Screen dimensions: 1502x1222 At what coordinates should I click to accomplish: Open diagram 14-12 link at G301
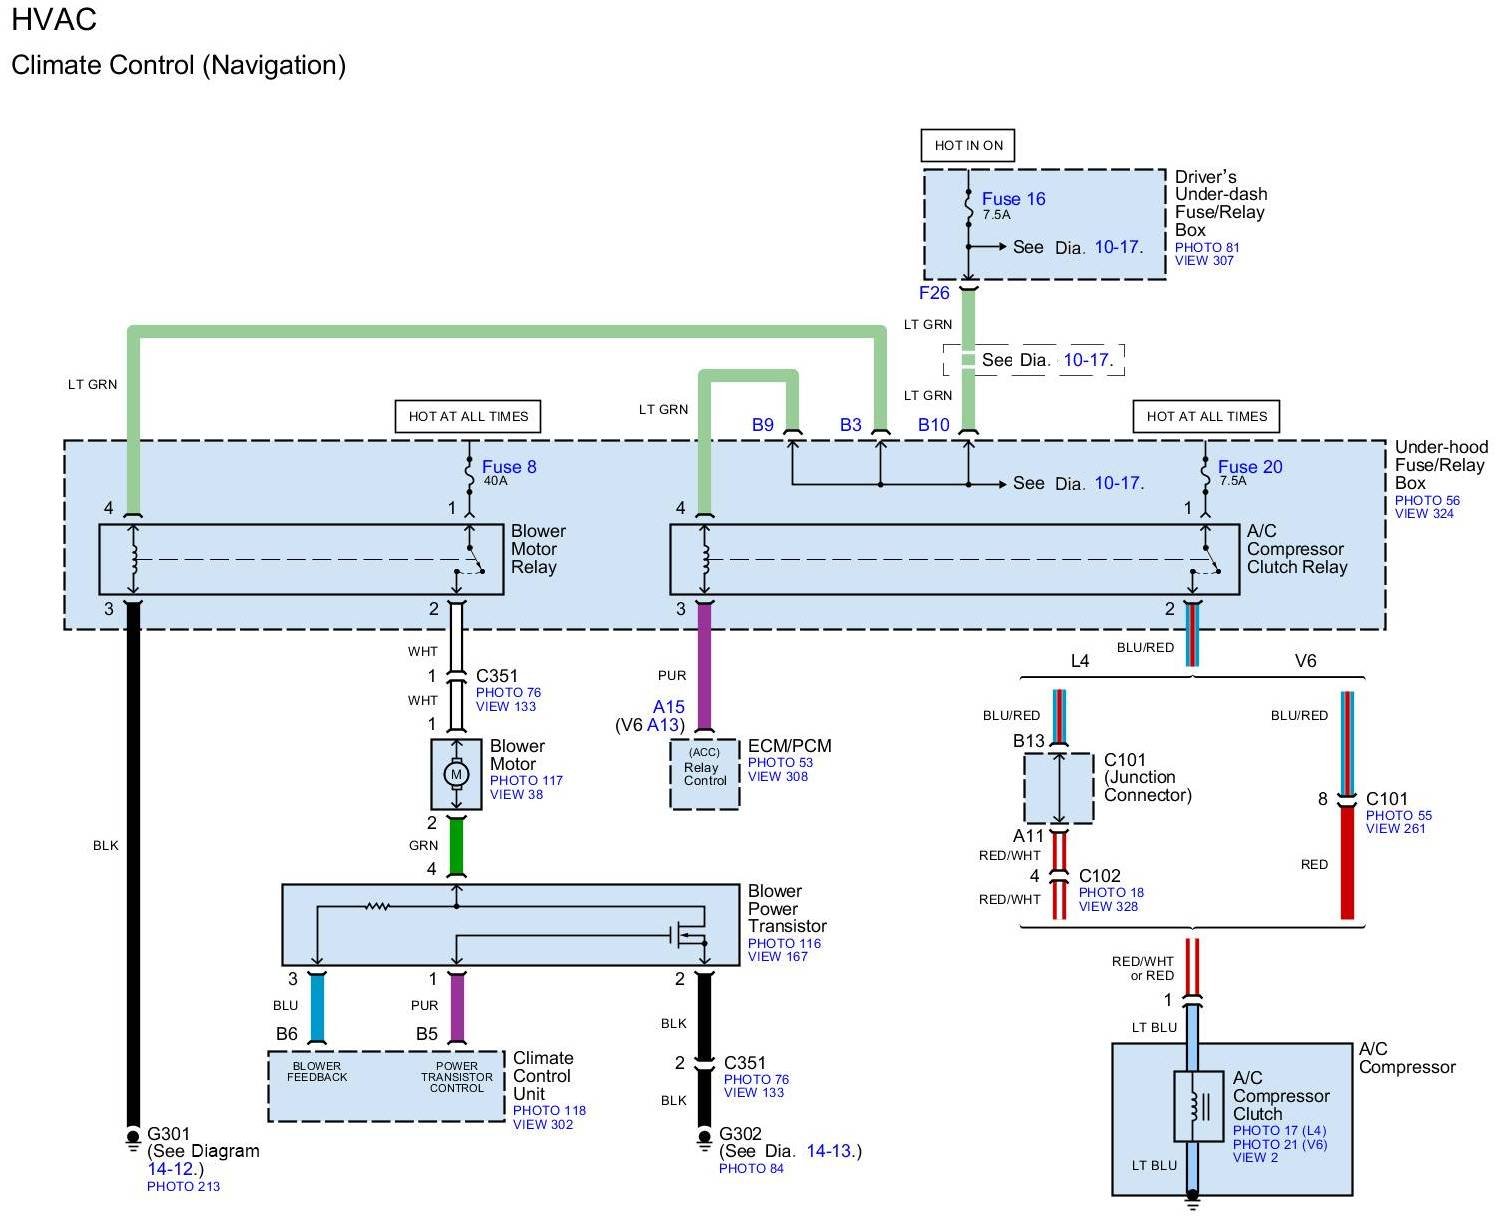170,1168
